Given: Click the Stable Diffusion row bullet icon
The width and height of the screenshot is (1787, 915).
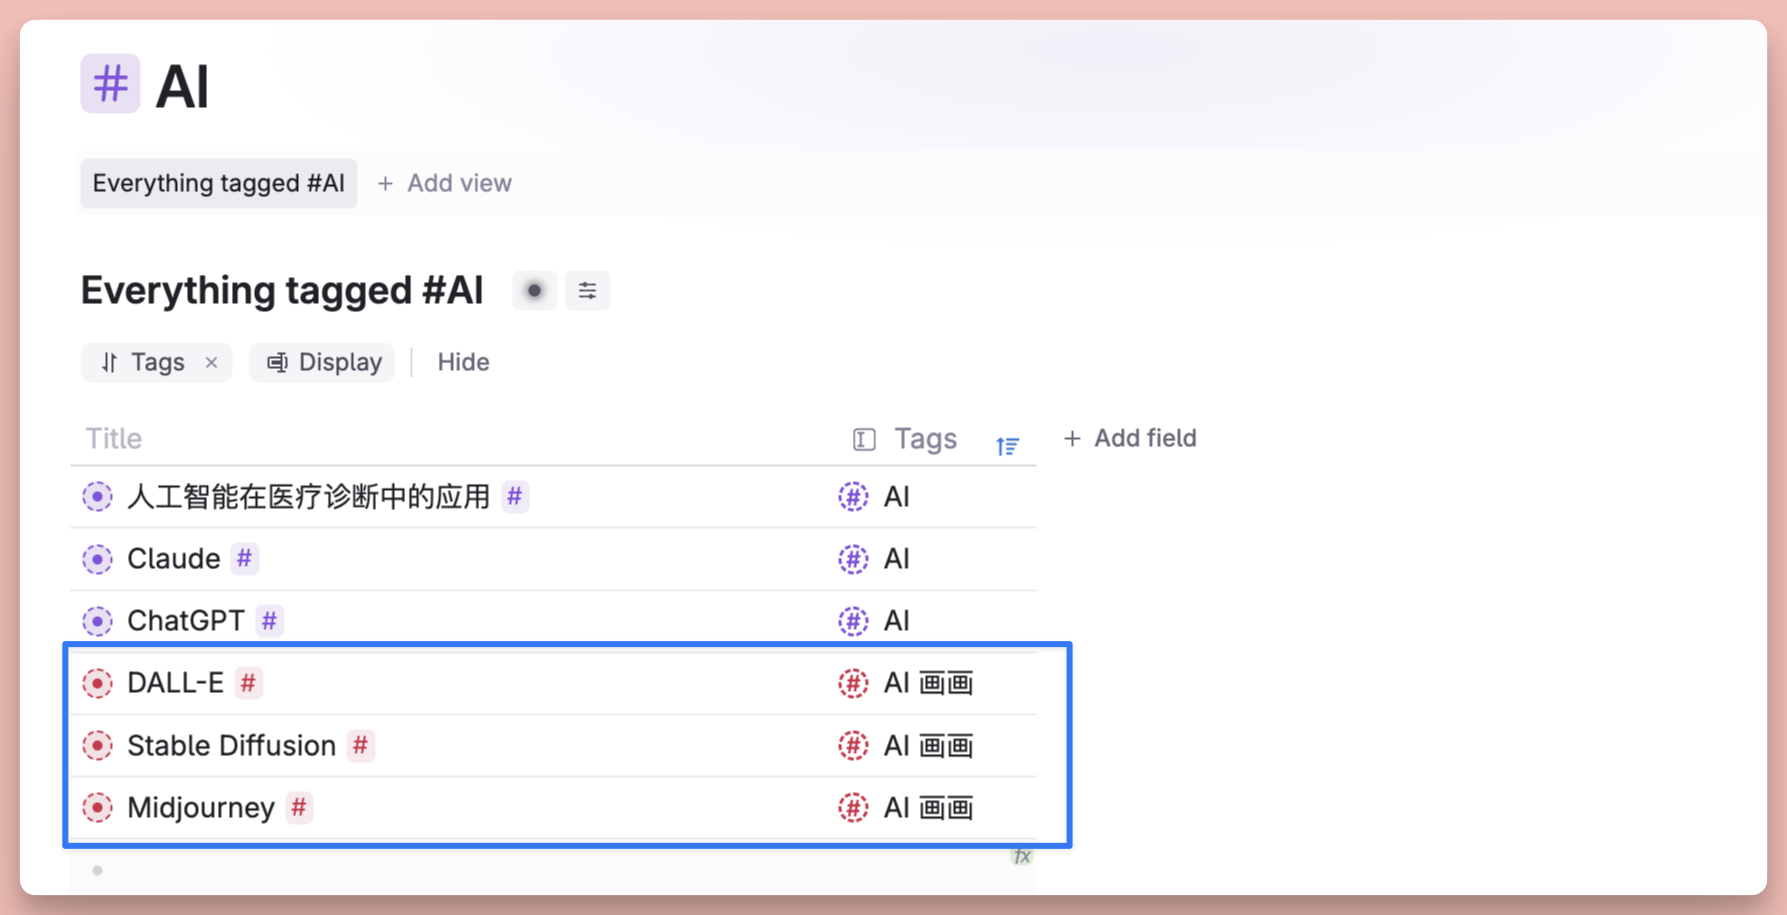Looking at the screenshot, I should coord(97,746).
